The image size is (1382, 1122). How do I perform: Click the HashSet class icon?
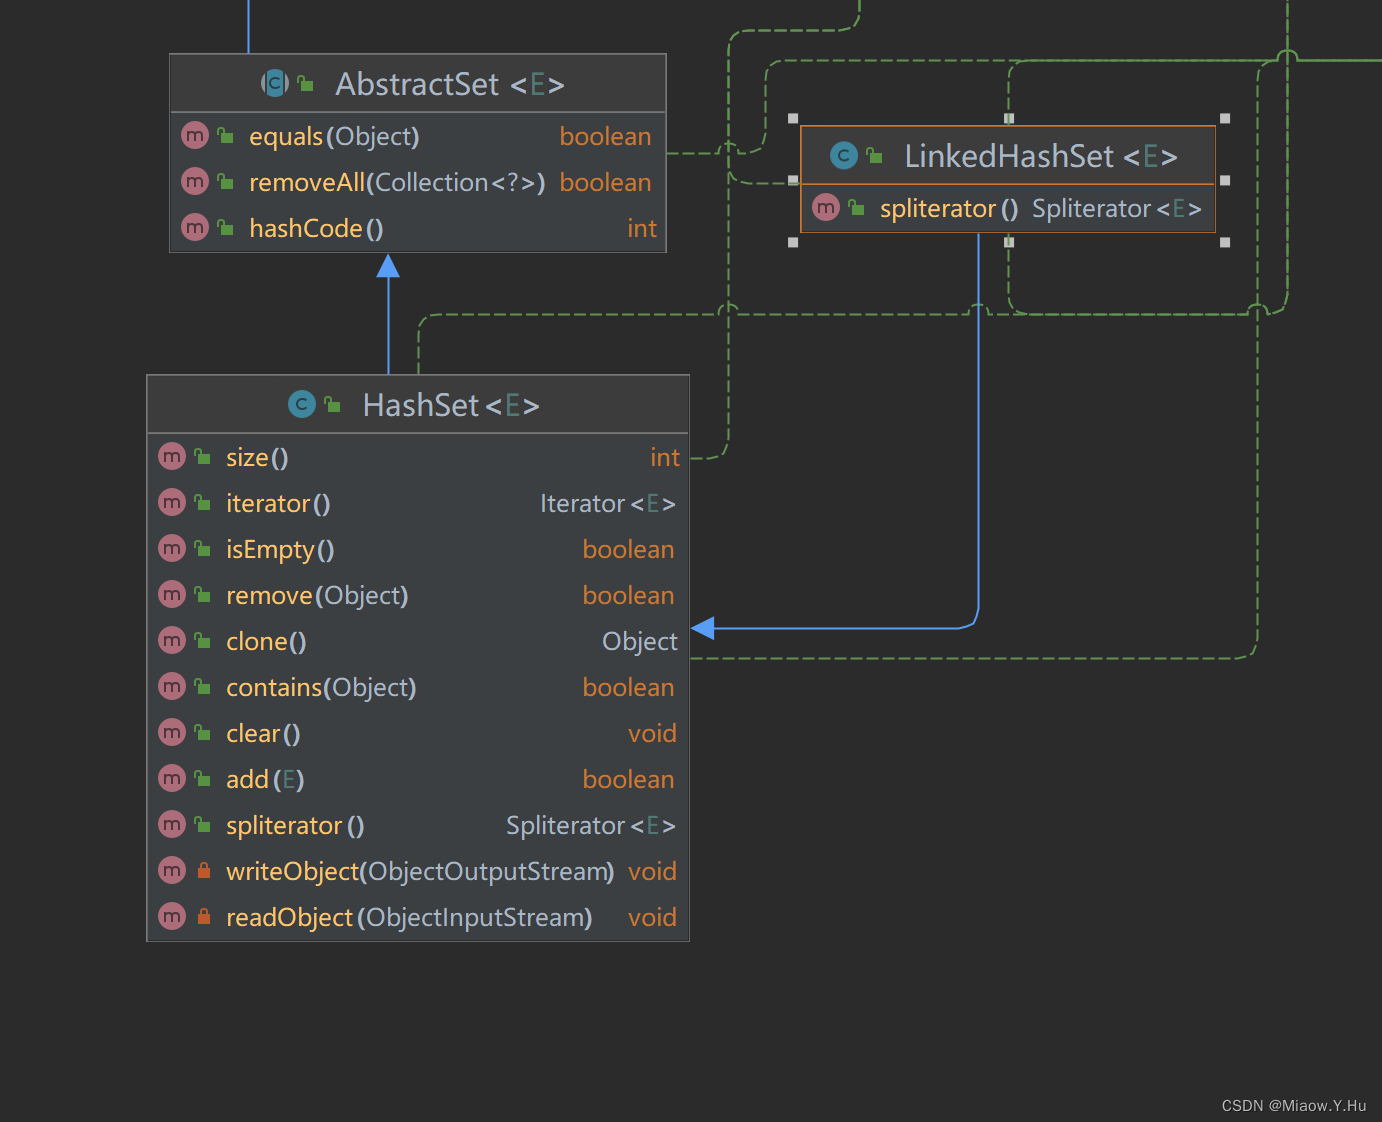301,404
